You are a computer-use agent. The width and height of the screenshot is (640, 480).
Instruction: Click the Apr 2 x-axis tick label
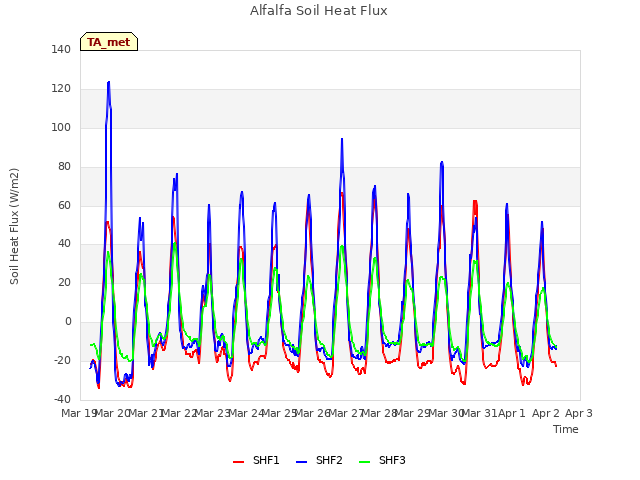pos(546,413)
